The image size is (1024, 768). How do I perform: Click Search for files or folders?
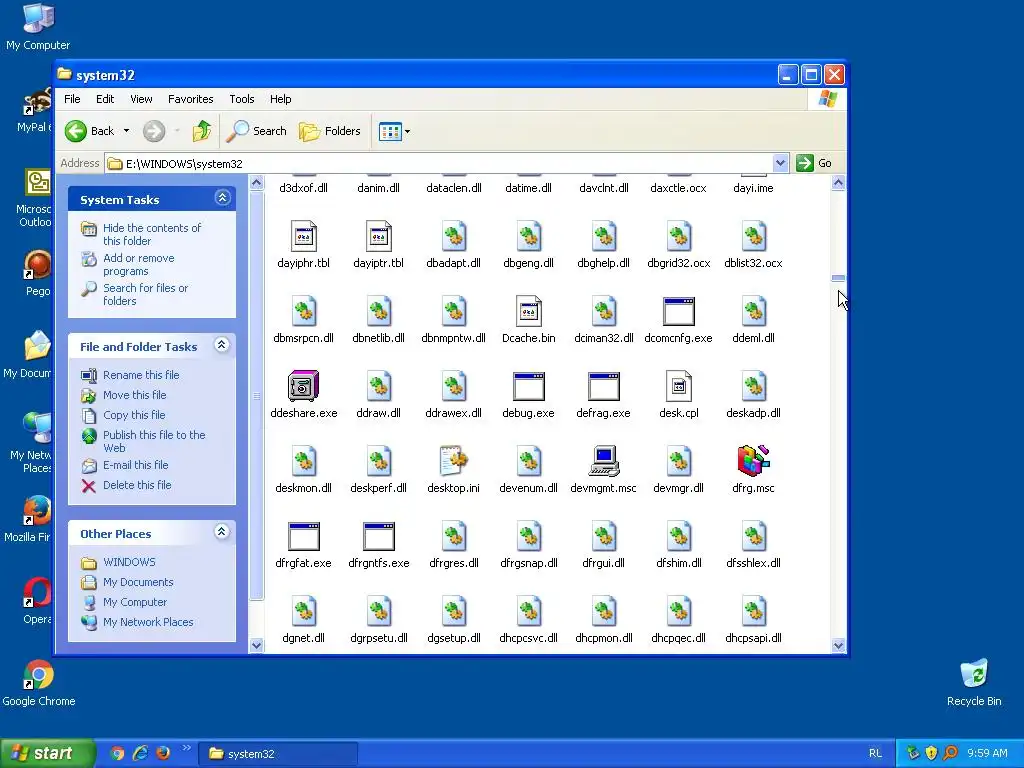point(146,295)
